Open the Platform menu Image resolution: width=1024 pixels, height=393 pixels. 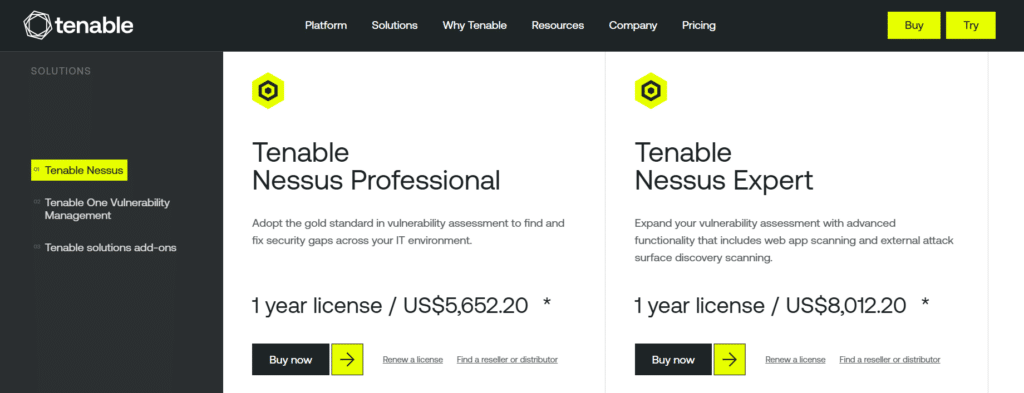326,25
